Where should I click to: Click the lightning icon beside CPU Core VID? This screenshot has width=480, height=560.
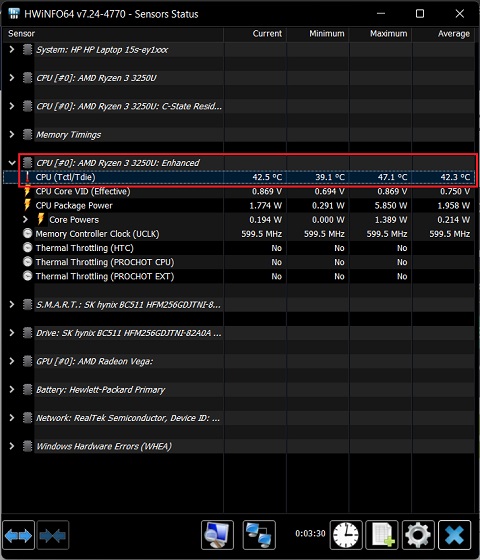point(27,191)
